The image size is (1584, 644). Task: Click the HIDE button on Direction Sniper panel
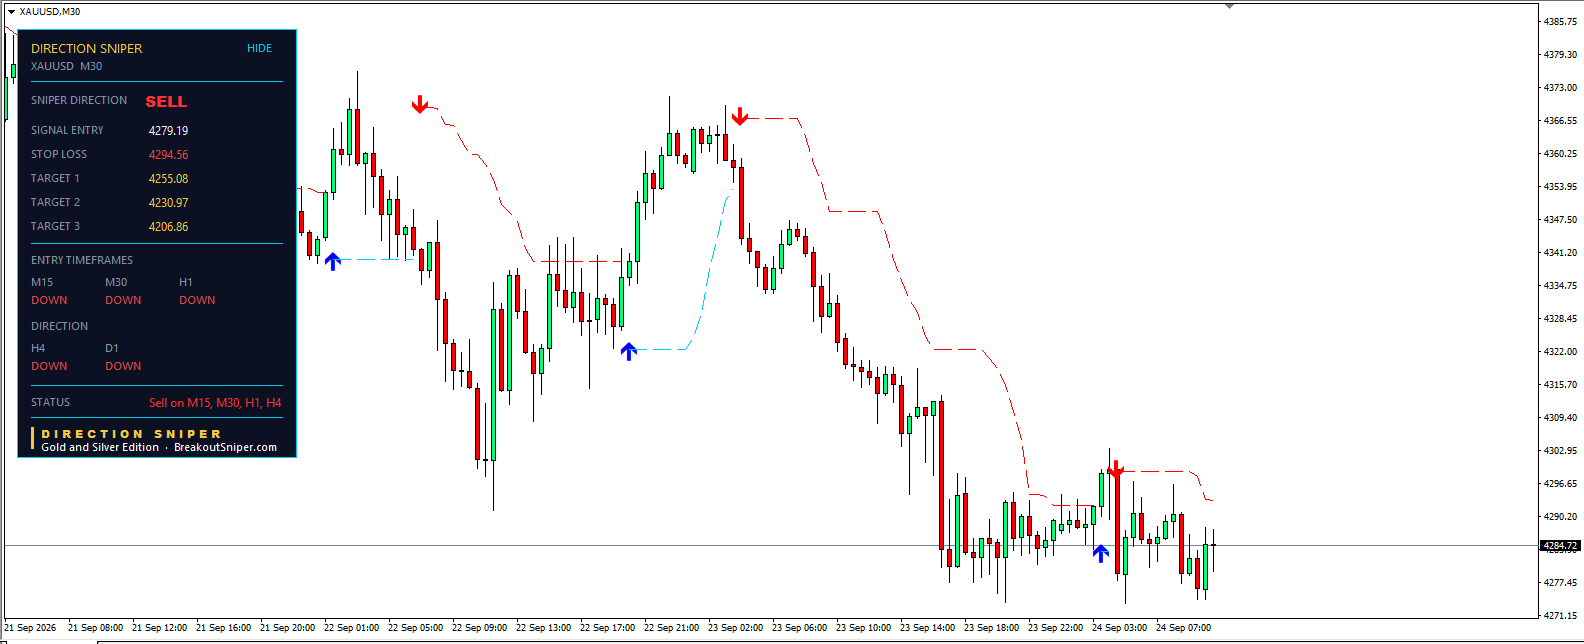coord(259,48)
